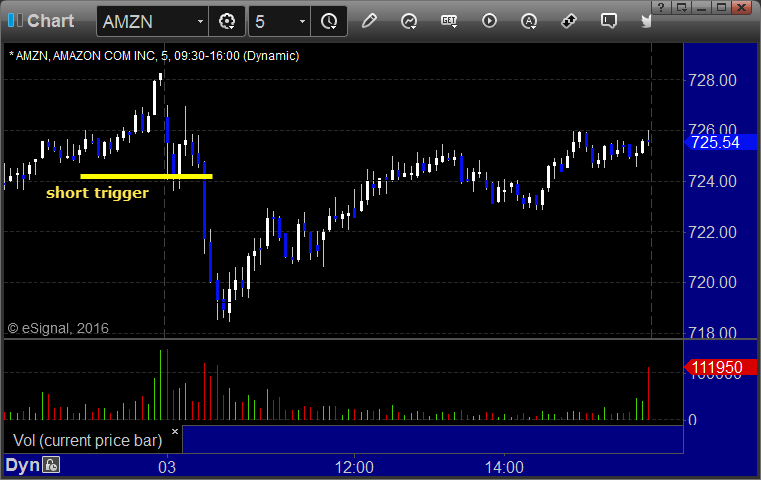
Task: Click the short trigger text annotation
Action: click(x=97, y=193)
